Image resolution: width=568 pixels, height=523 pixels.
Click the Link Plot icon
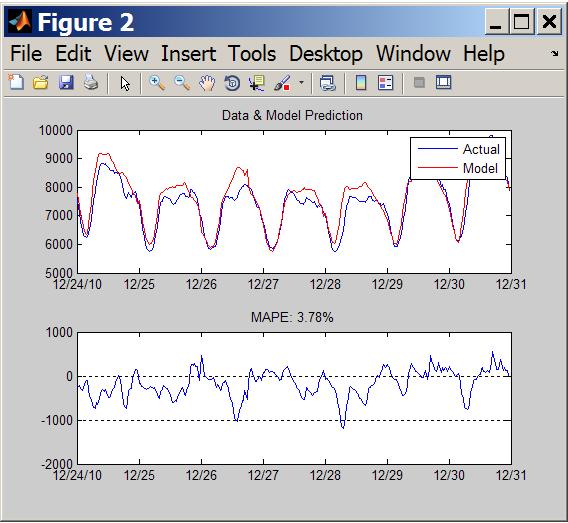pyautogui.click(x=328, y=83)
